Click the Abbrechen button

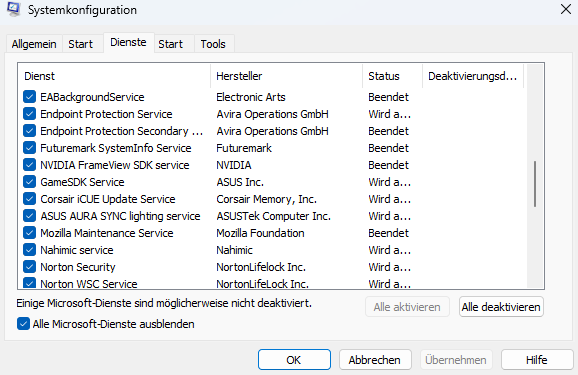[x=375, y=360]
